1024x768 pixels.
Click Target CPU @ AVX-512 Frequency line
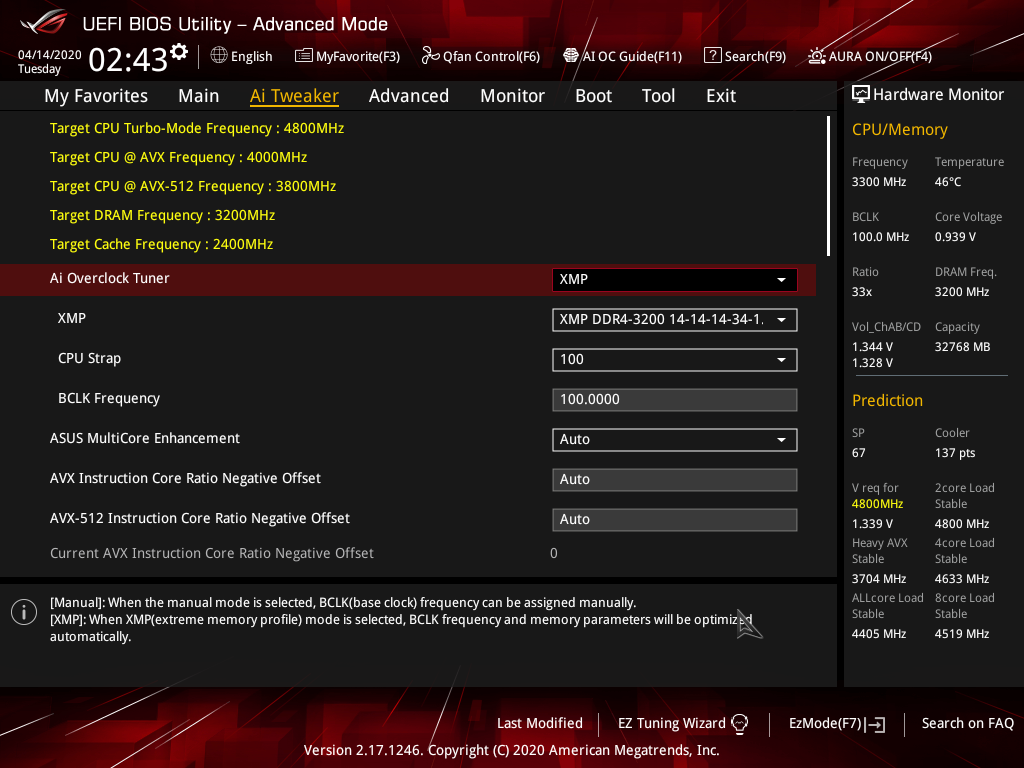(193, 186)
